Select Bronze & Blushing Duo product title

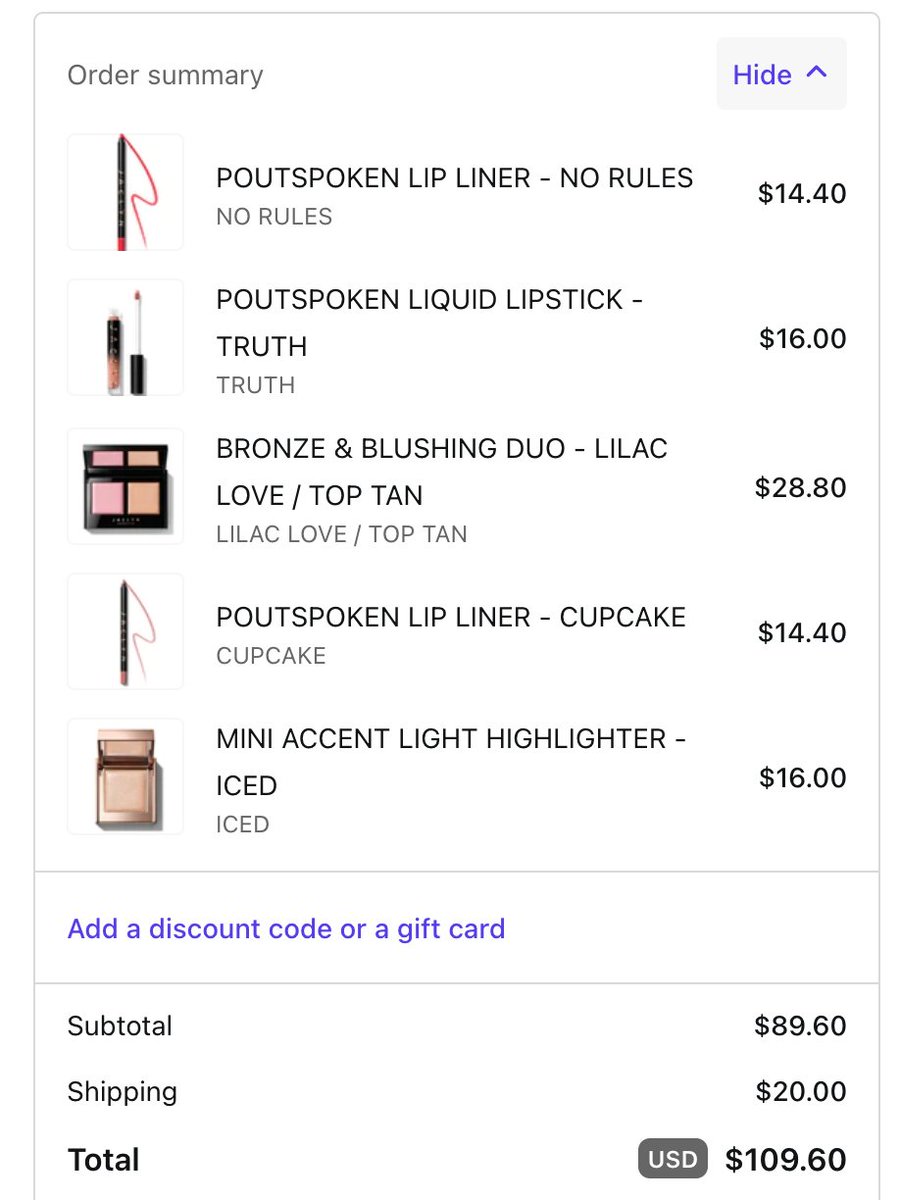point(442,472)
